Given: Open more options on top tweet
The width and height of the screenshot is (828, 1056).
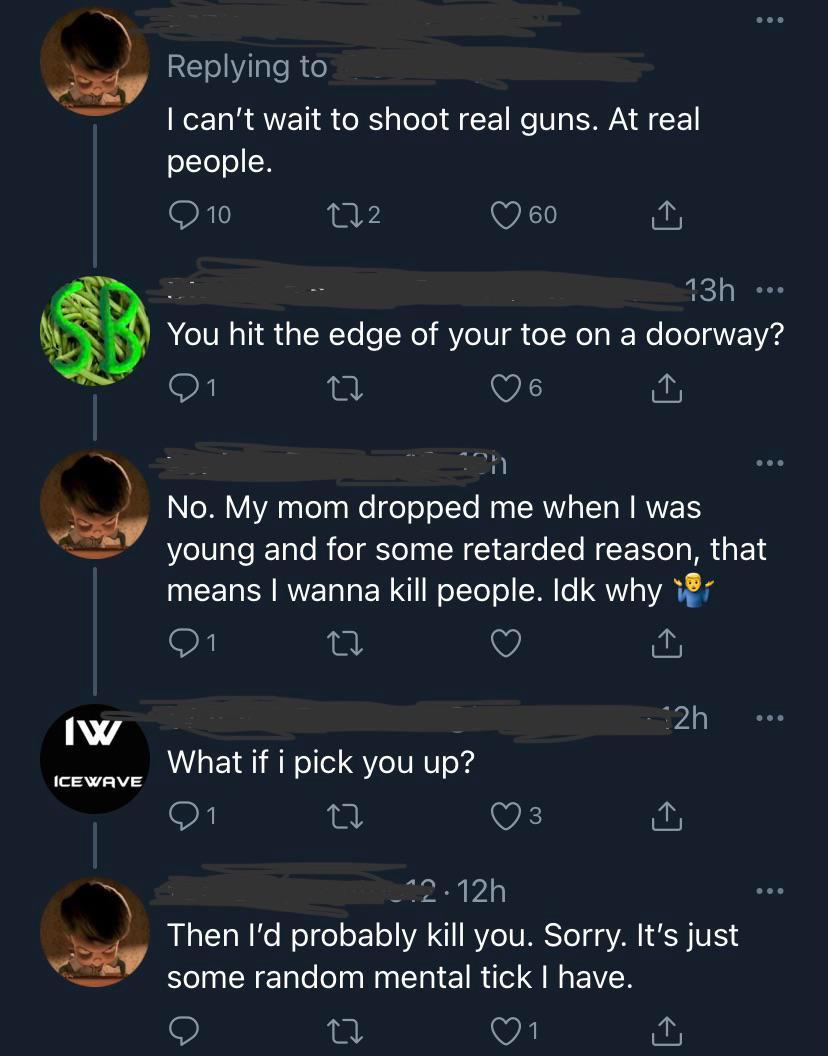Looking at the screenshot, I should point(766,20).
